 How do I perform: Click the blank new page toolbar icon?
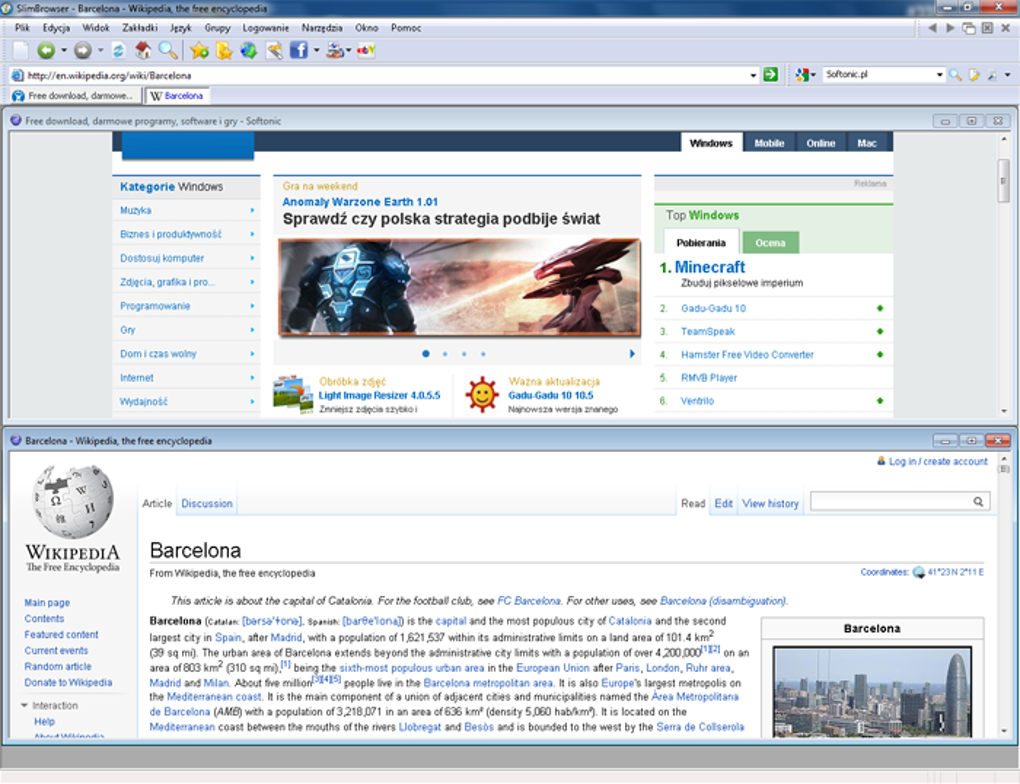(x=20, y=50)
